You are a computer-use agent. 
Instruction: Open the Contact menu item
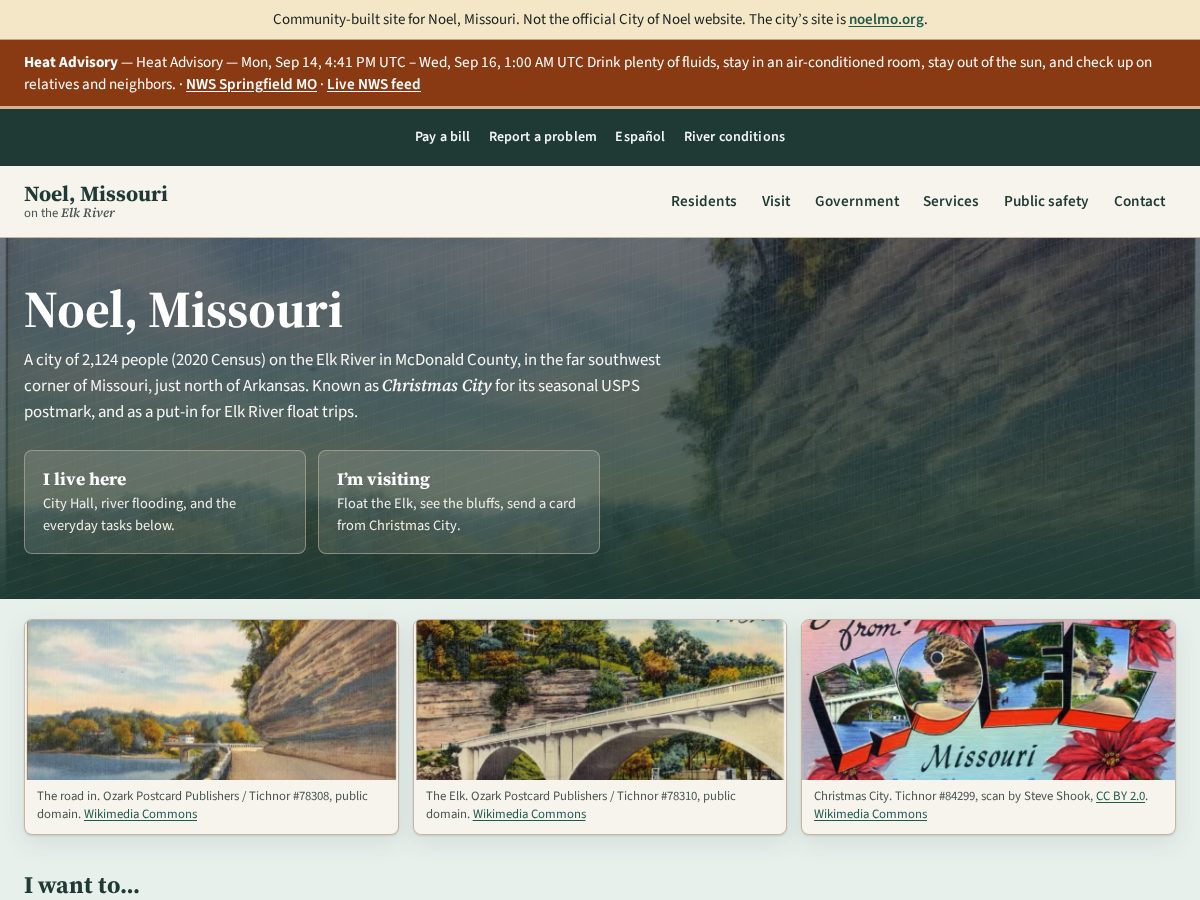1139,201
